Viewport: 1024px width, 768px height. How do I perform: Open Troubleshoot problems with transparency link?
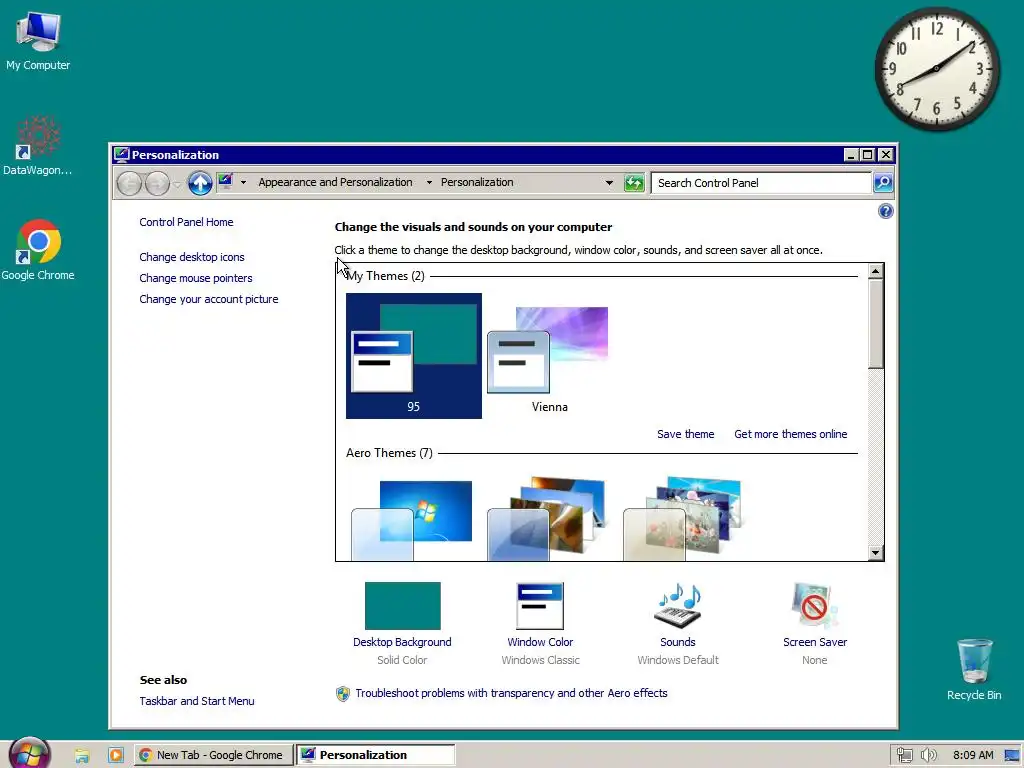point(511,693)
